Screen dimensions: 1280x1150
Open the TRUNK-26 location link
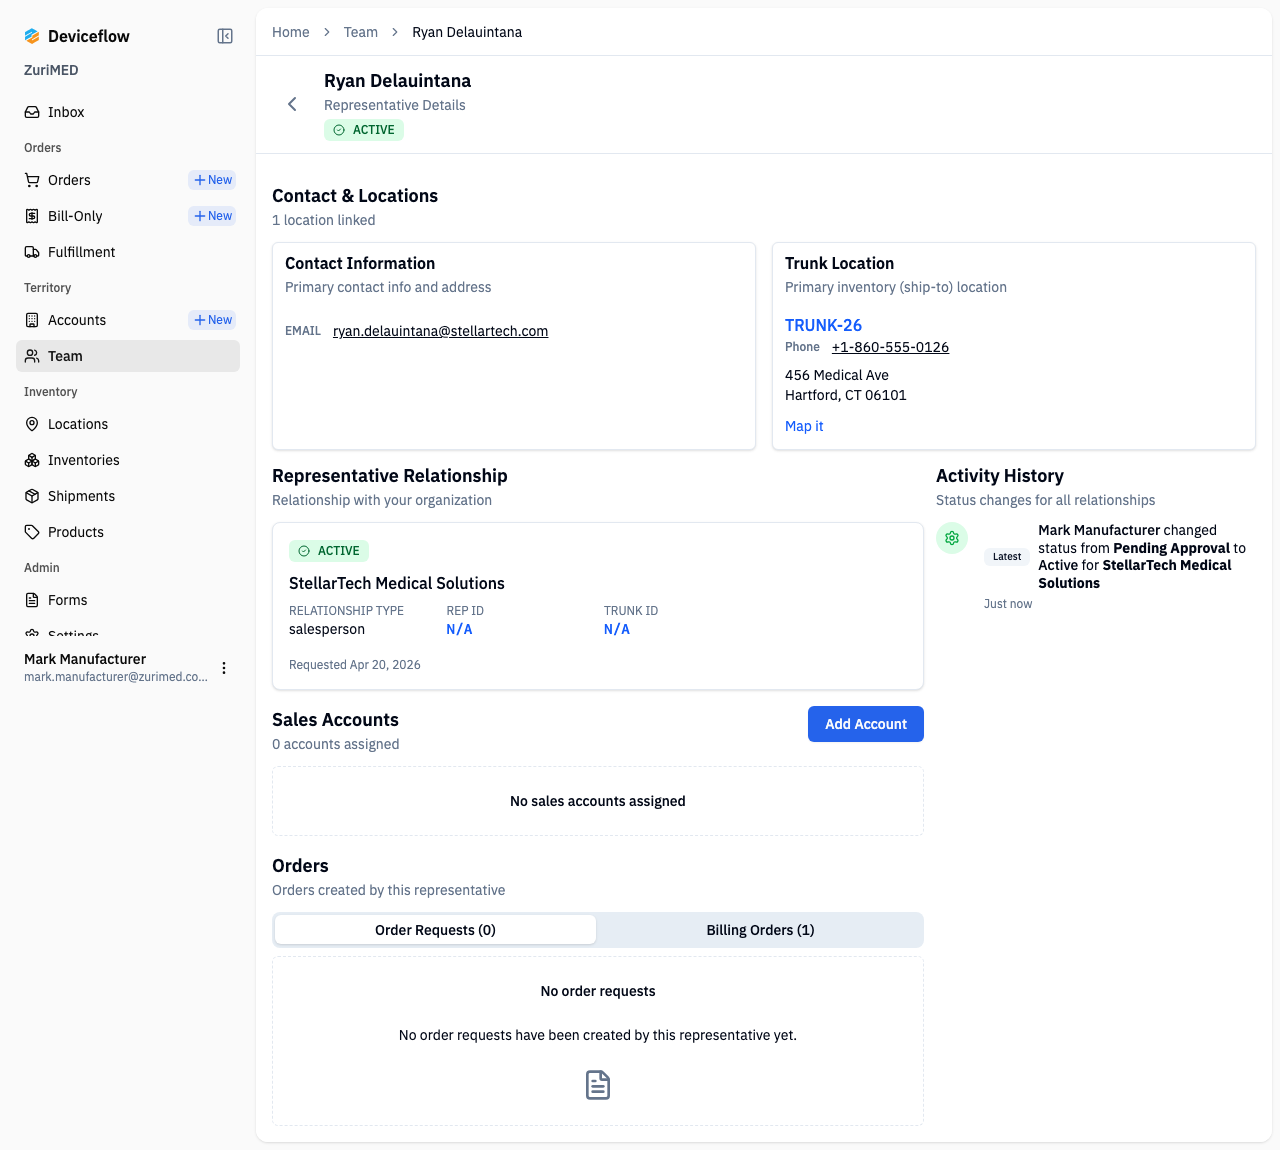click(x=823, y=325)
